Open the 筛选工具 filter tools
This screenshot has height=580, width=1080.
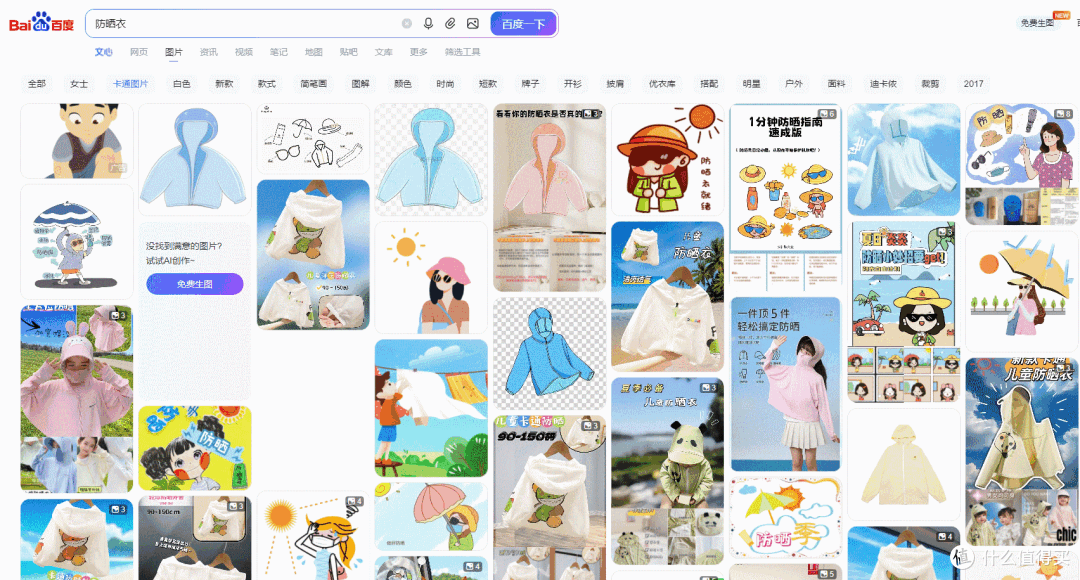click(463, 52)
